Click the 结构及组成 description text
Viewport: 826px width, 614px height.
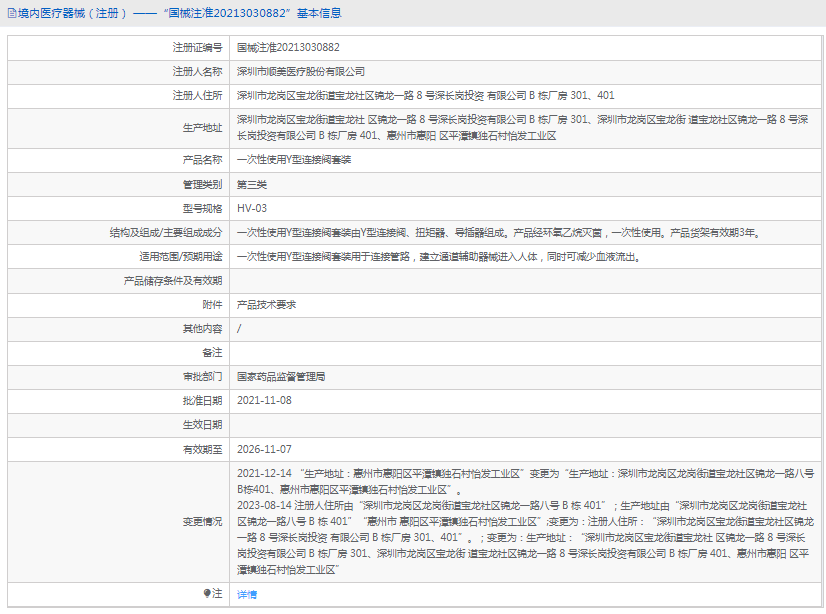(x=499, y=233)
